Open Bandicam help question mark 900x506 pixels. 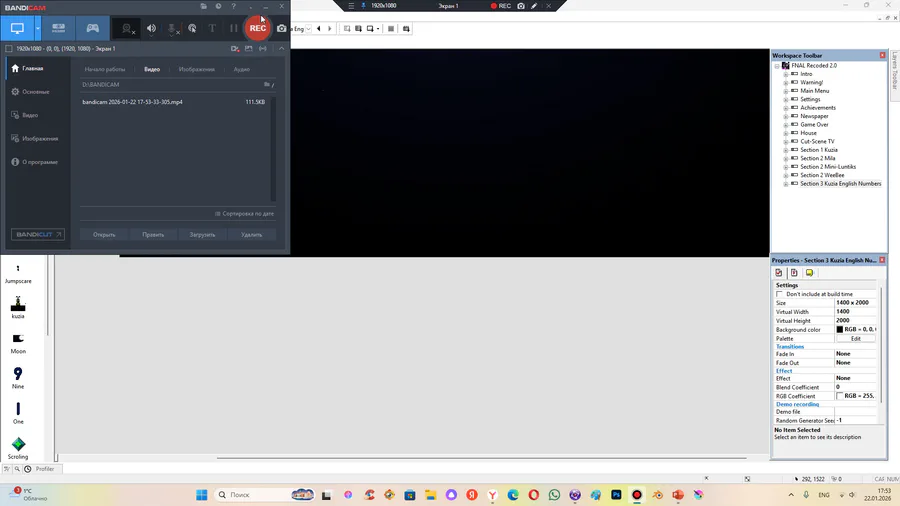234,6
